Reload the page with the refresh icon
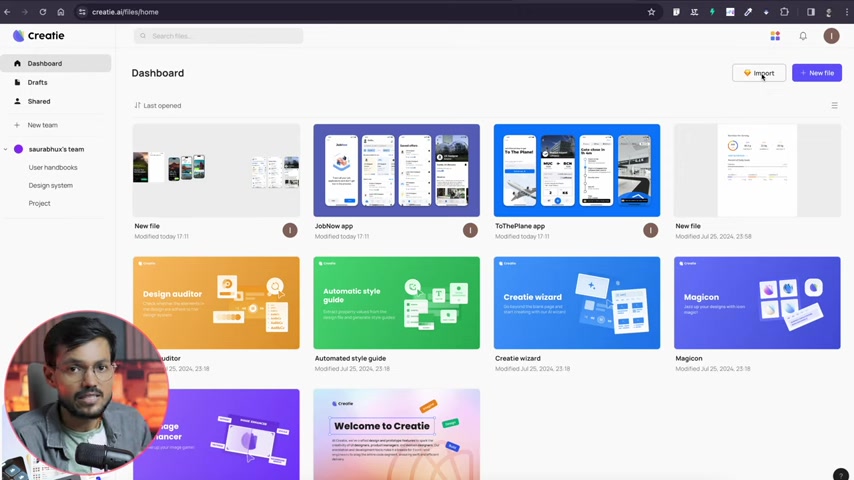854x480 pixels. pyautogui.click(x=42, y=12)
